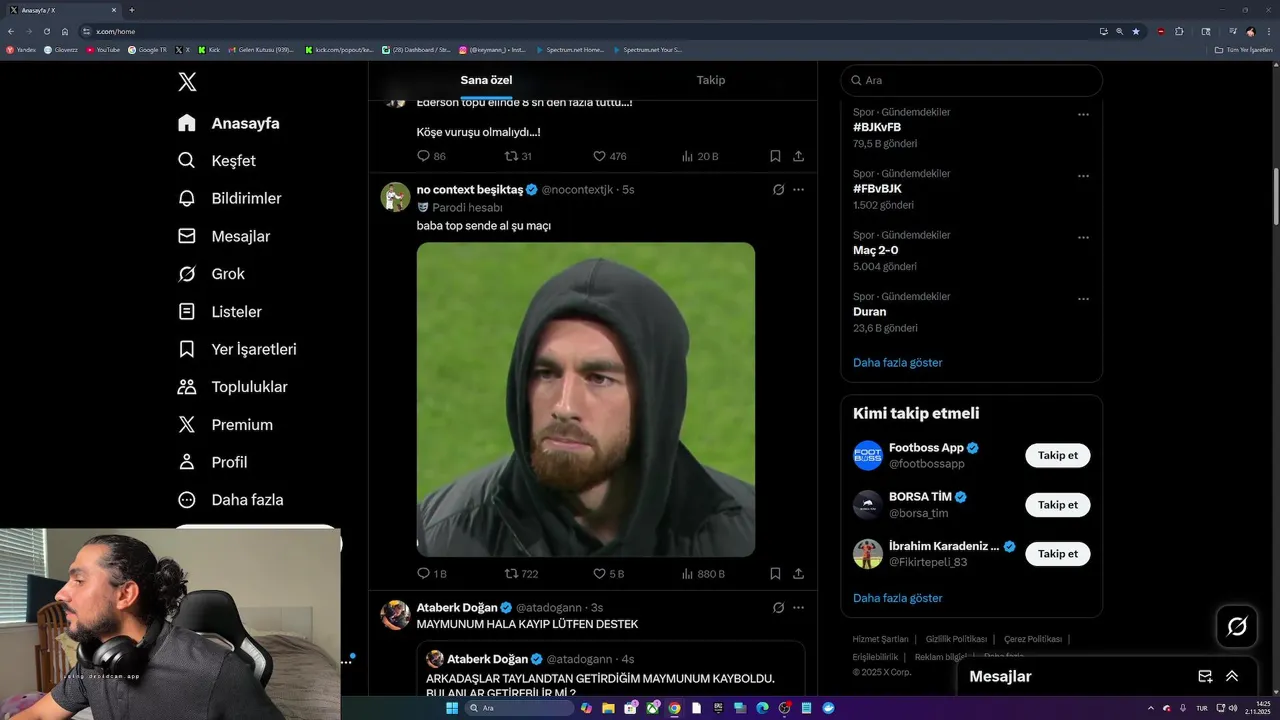Open Listeler from the sidebar
Screen dimensions: 1280x720
click(219, 312)
